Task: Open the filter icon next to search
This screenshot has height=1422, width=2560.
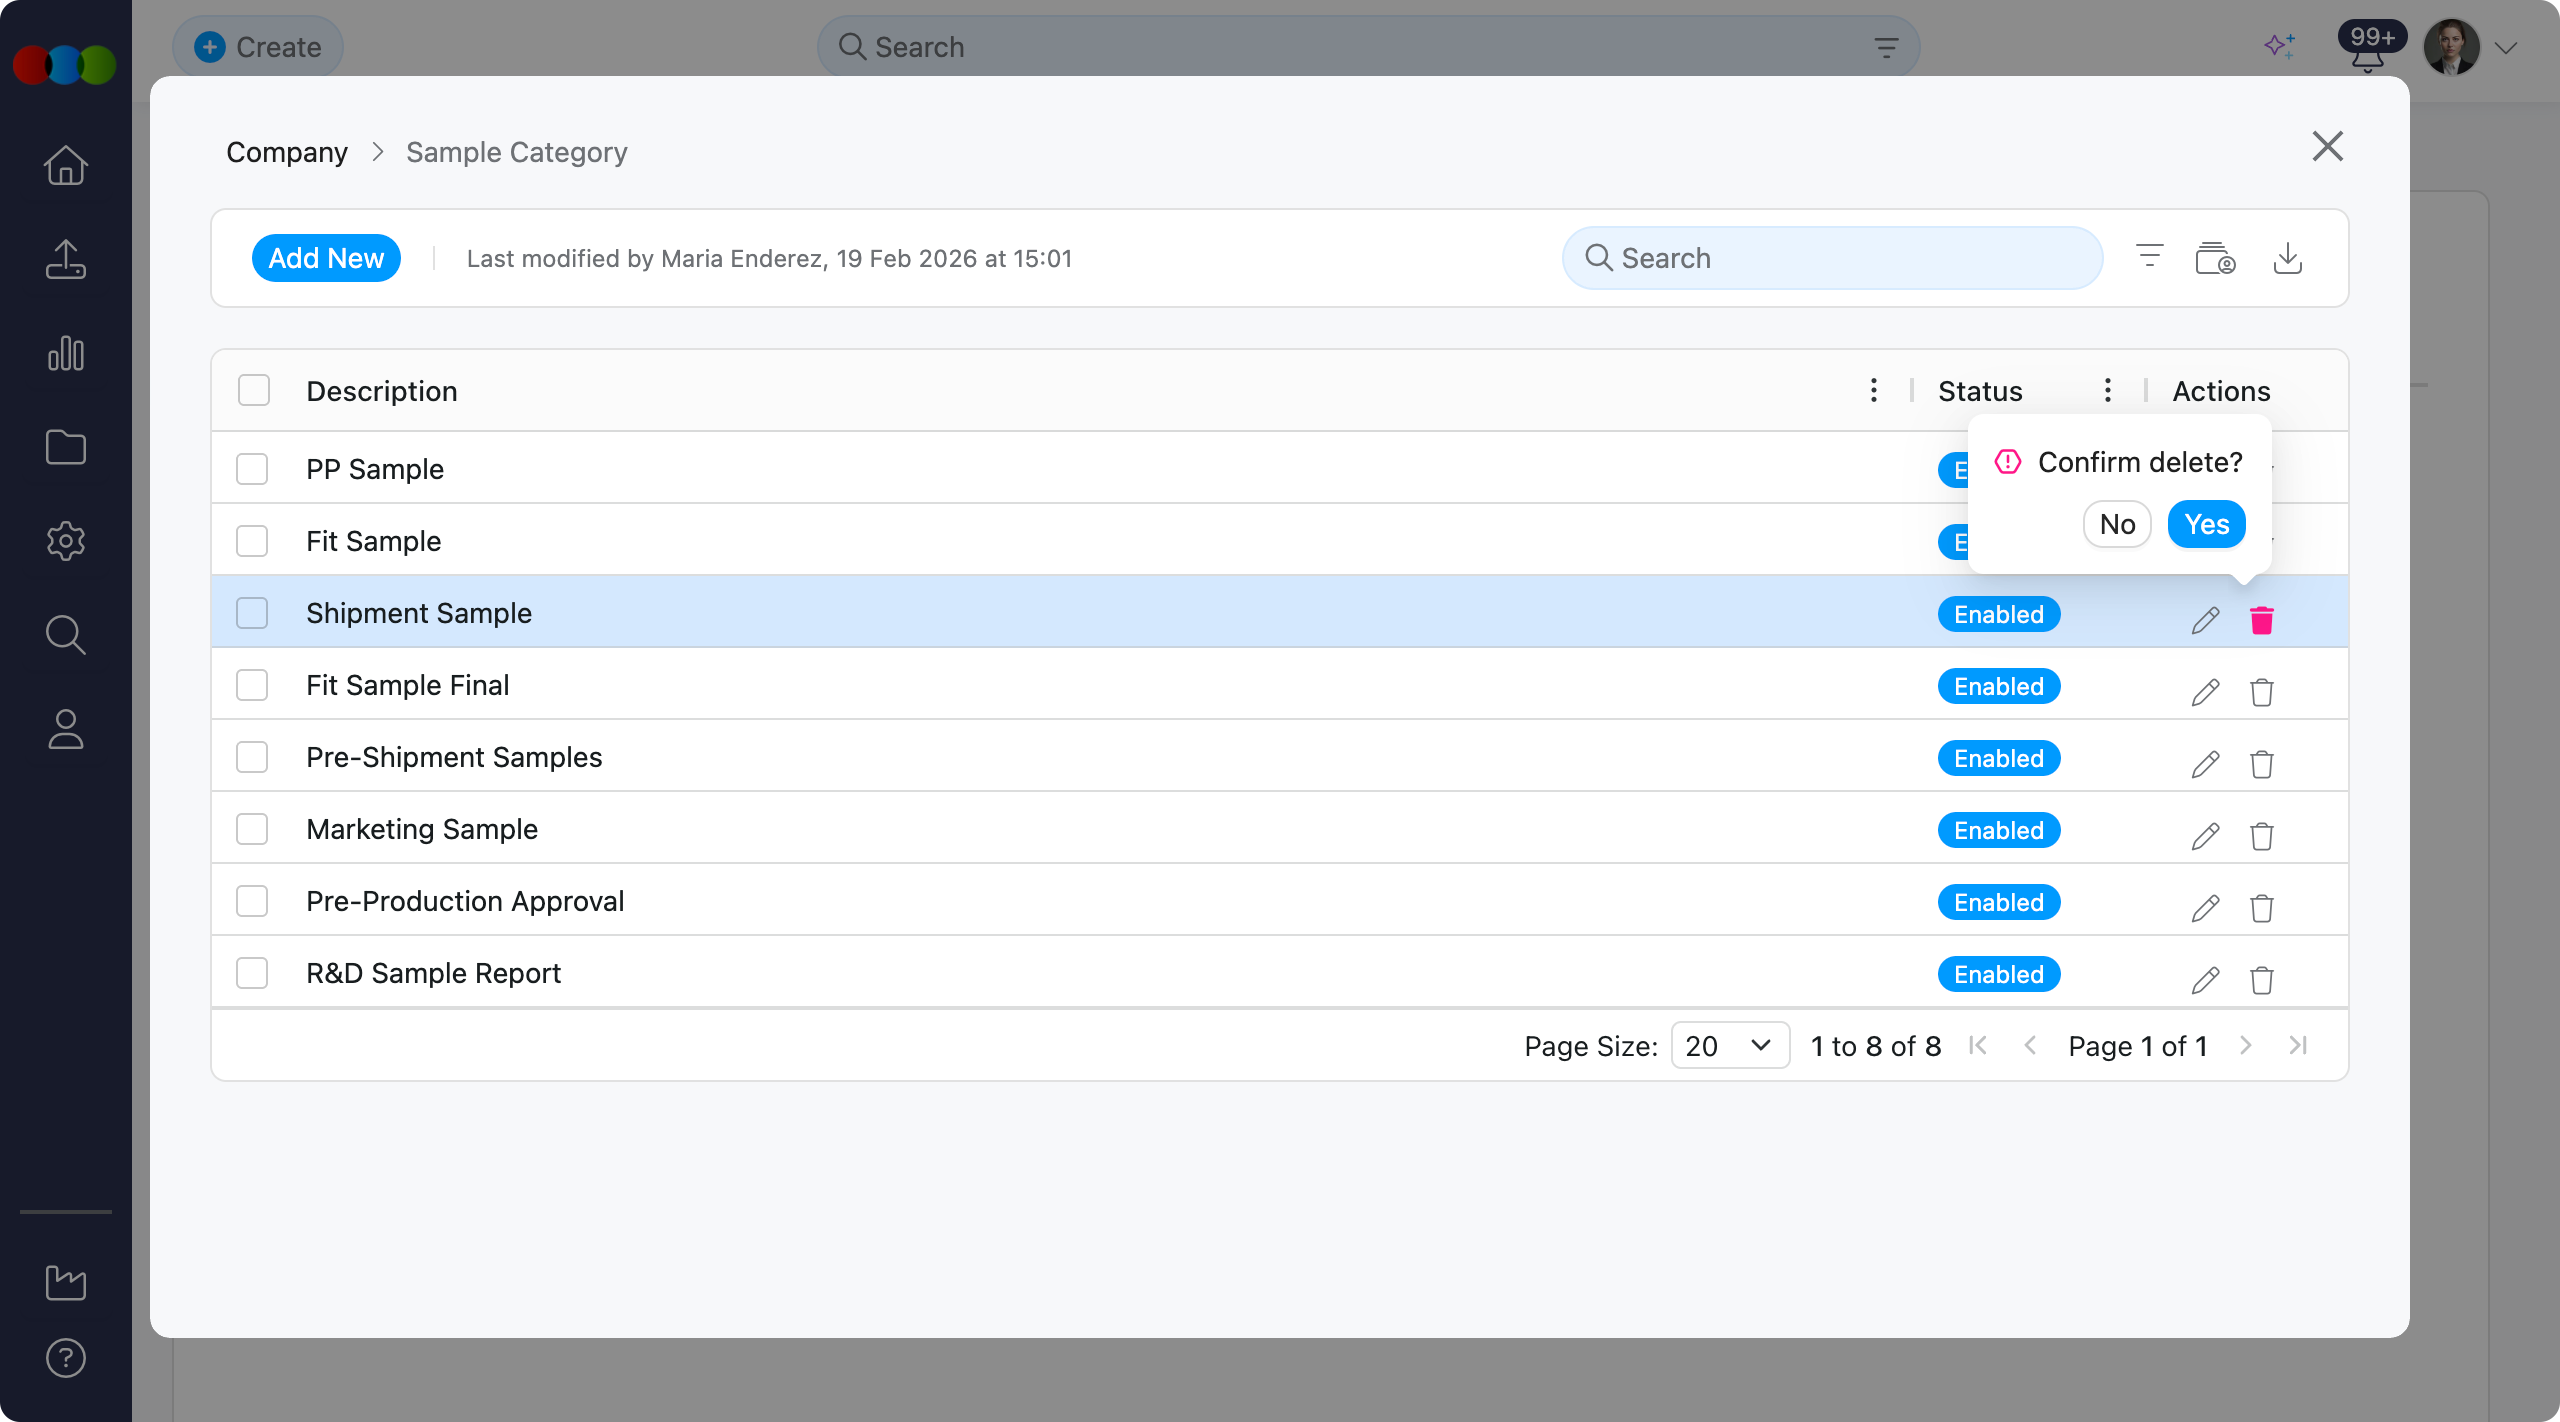Action: click(2148, 256)
